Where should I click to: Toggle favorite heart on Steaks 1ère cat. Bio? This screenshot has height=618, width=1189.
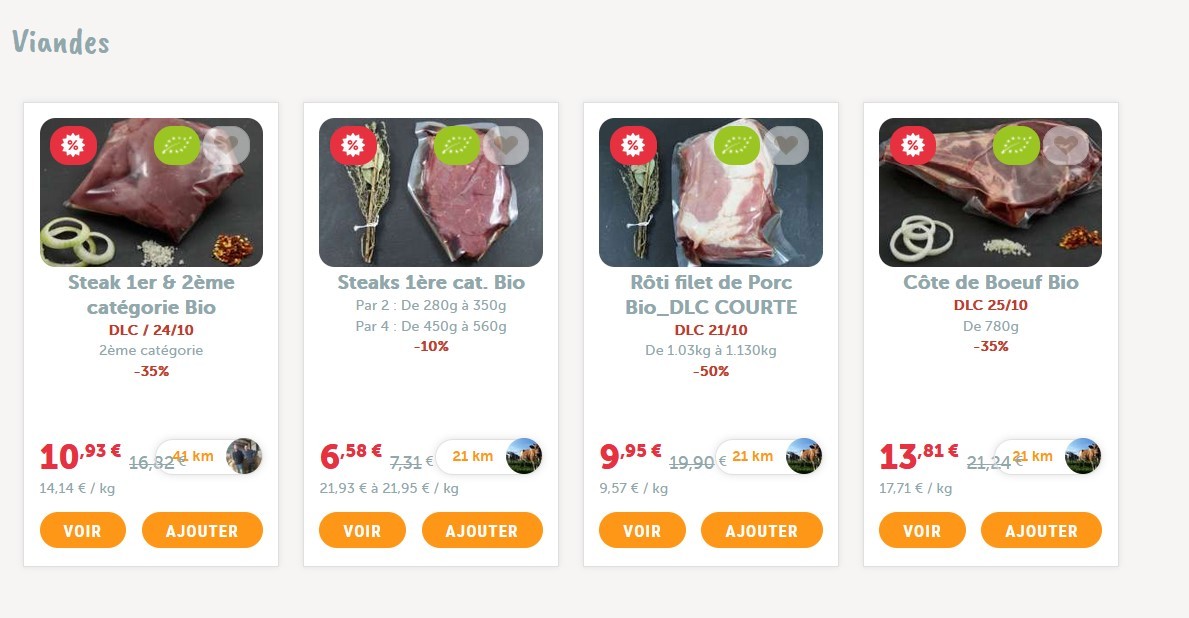click(x=506, y=145)
